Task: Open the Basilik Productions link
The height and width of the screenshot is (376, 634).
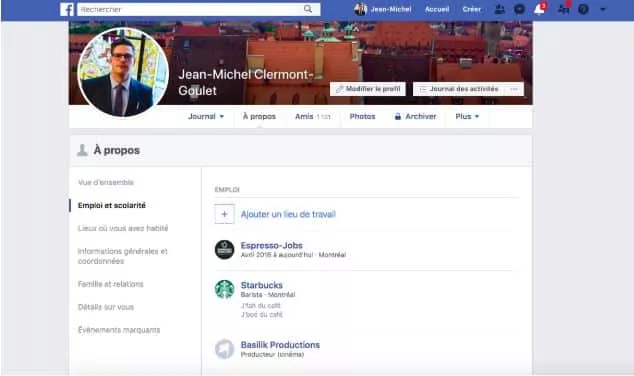Action: coord(280,345)
